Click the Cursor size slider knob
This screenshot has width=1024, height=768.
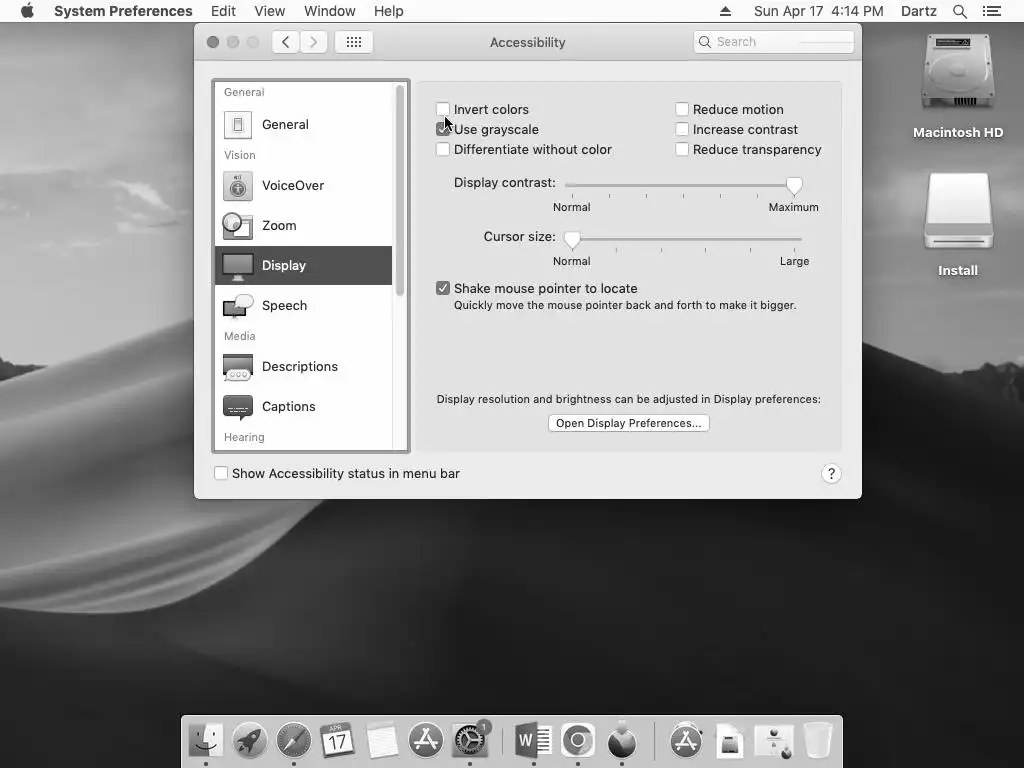(571, 240)
